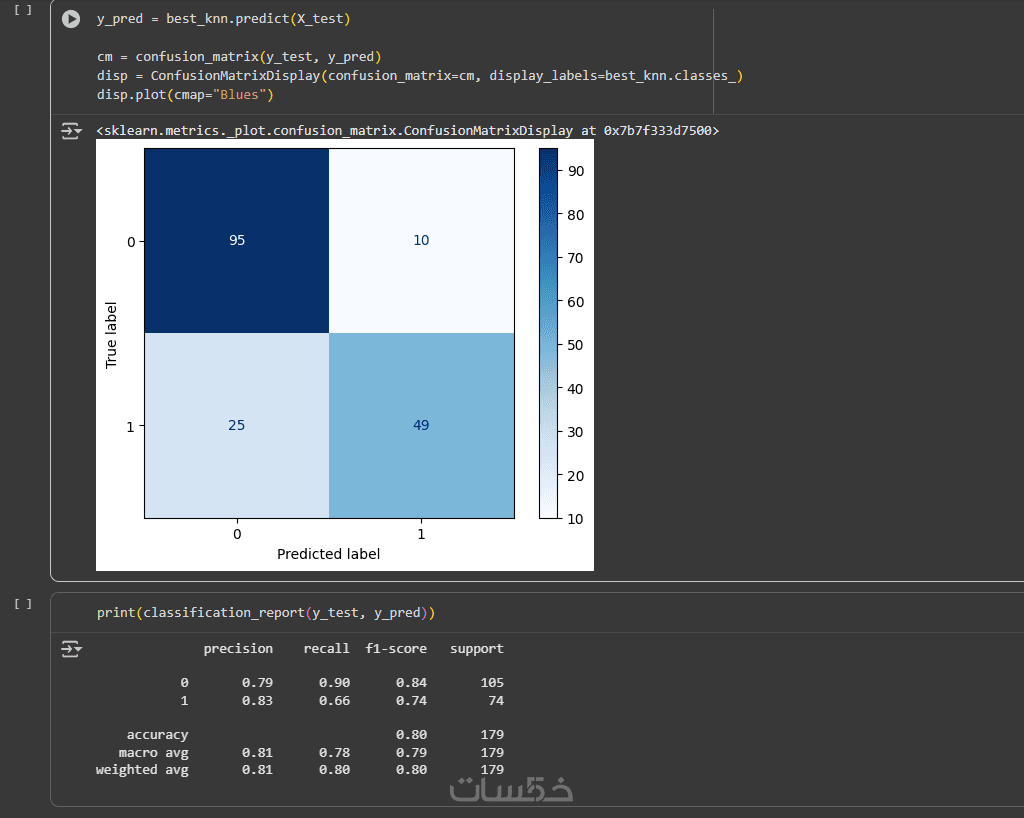The width and height of the screenshot is (1024, 818).
Task: Click the "True label" axis title
Action: click(111, 334)
